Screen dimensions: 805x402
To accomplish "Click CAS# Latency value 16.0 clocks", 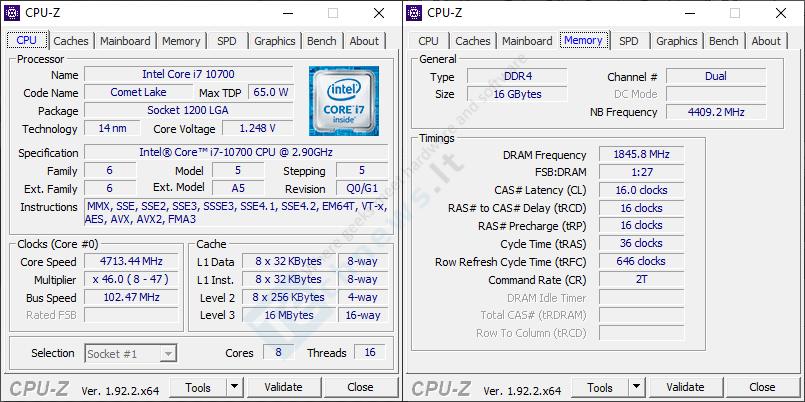I will click(x=641, y=190).
